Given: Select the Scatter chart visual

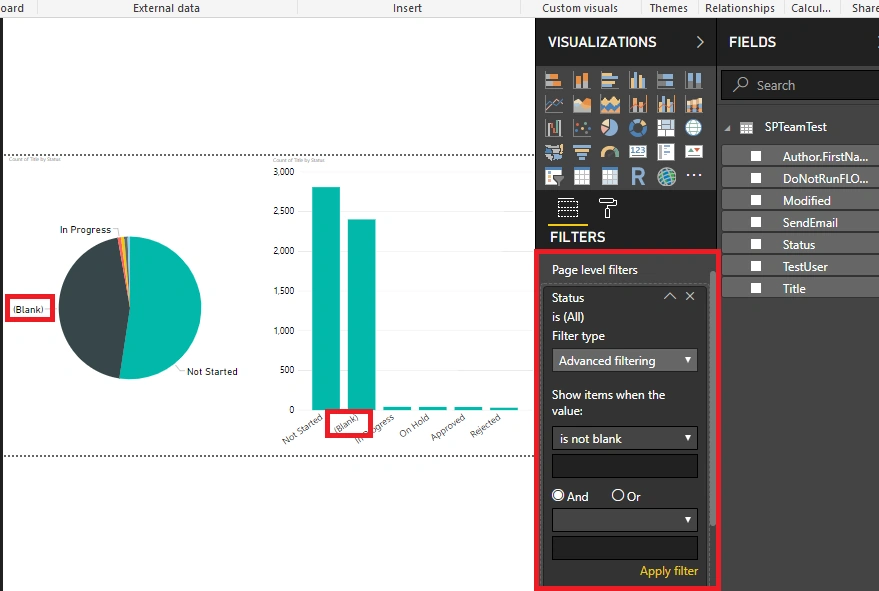Looking at the screenshot, I should pos(581,128).
